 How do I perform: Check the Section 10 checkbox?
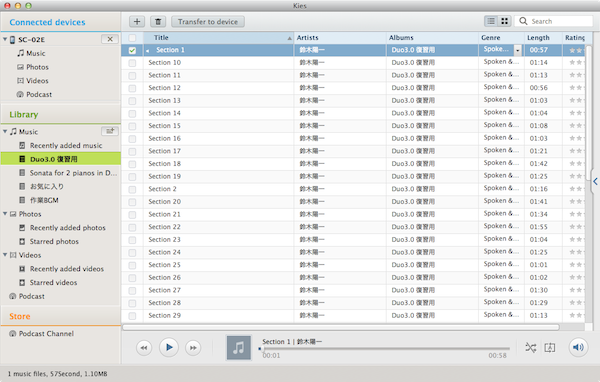132,63
